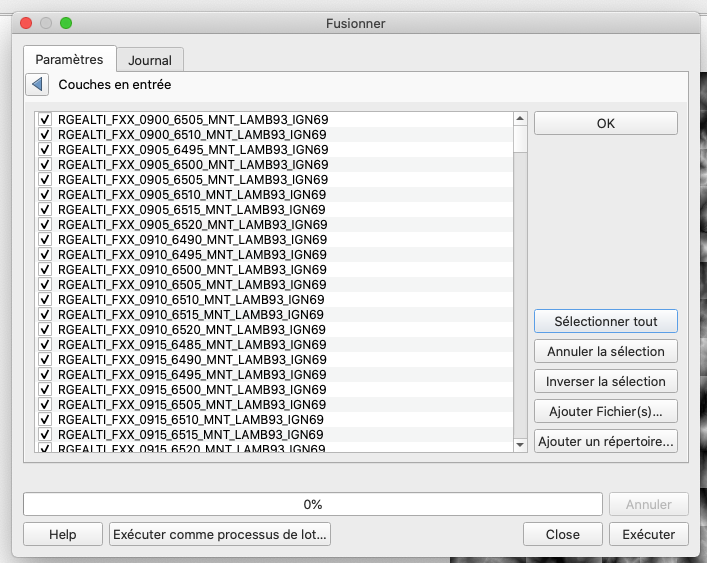Click Annuler la sélection button
The width and height of the screenshot is (707, 563).
point(605,352)
